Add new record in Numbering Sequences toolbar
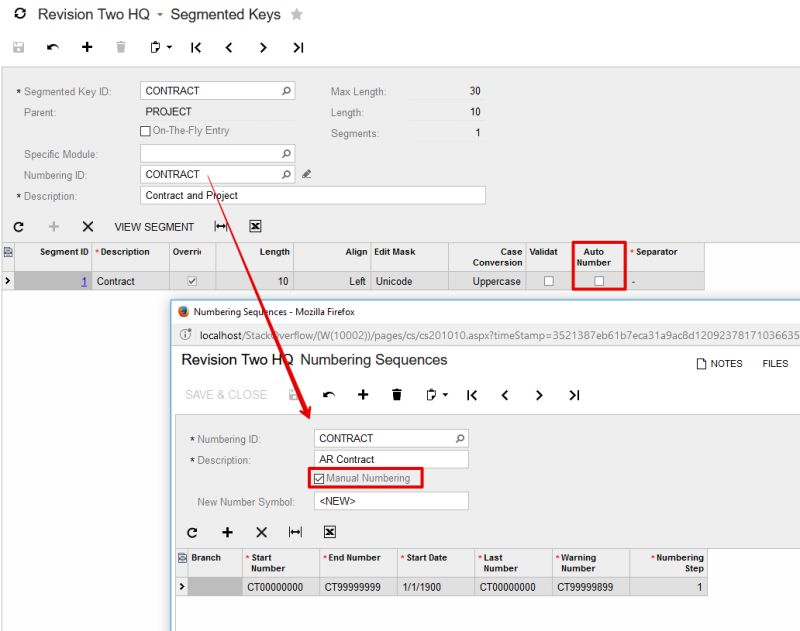 tap(363, 395)
